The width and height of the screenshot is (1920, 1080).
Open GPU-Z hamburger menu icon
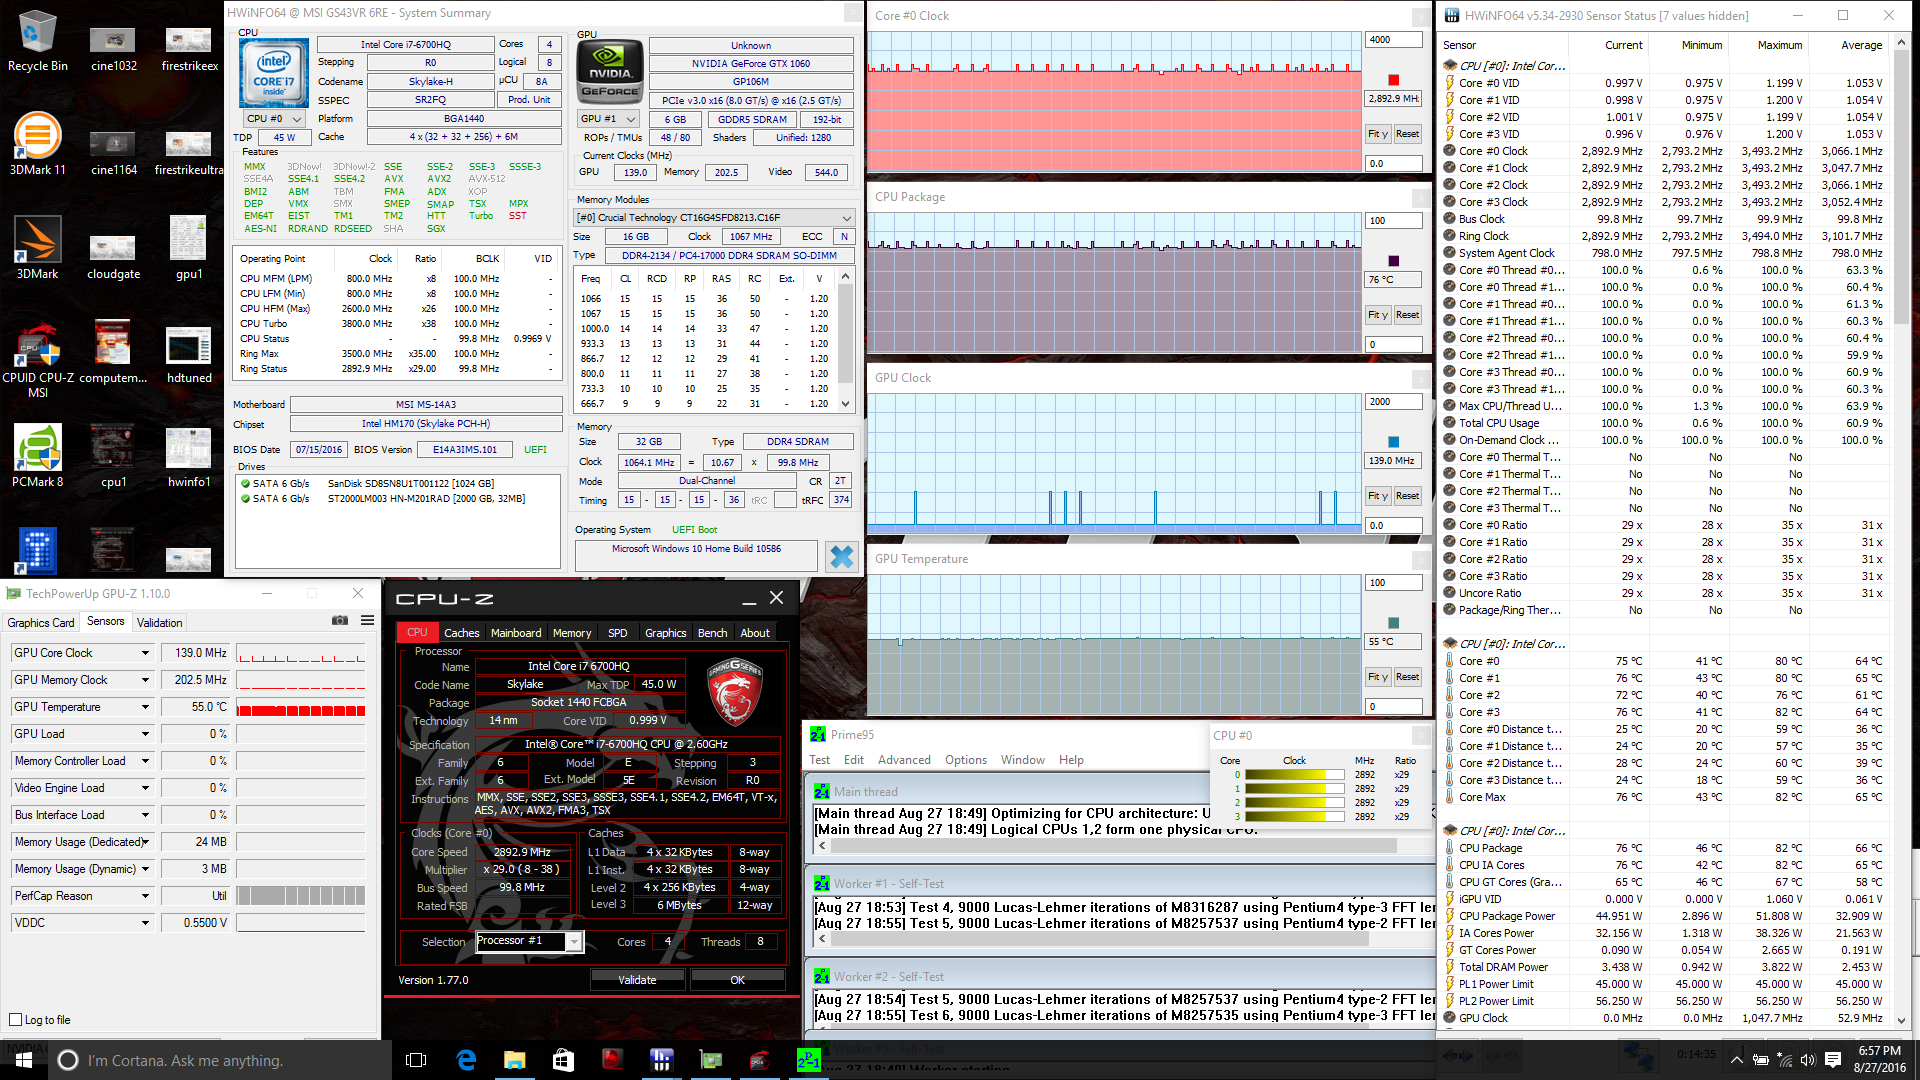[x=367, y=621]
